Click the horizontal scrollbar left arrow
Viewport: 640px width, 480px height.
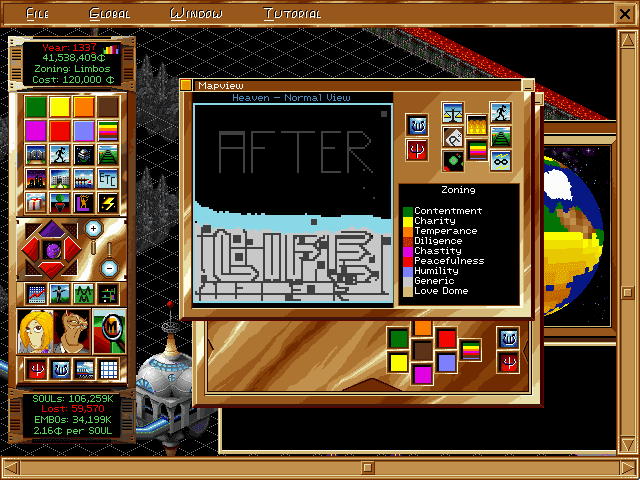click(x=11, y=468)
